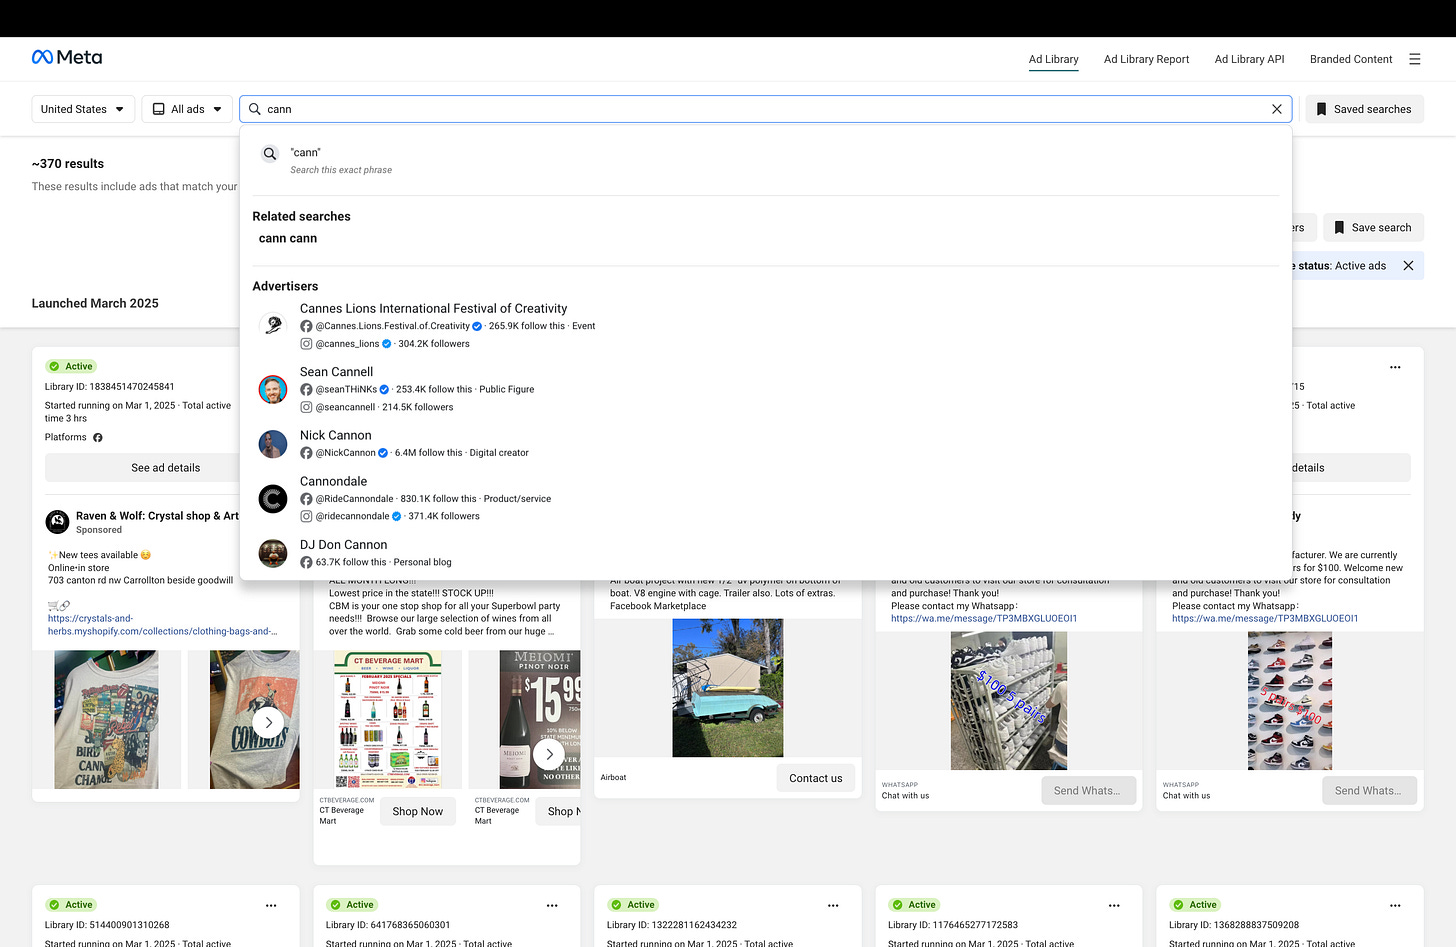
Task: Click Raven & Wolf page avatar
Action: (x=58, y=521)
